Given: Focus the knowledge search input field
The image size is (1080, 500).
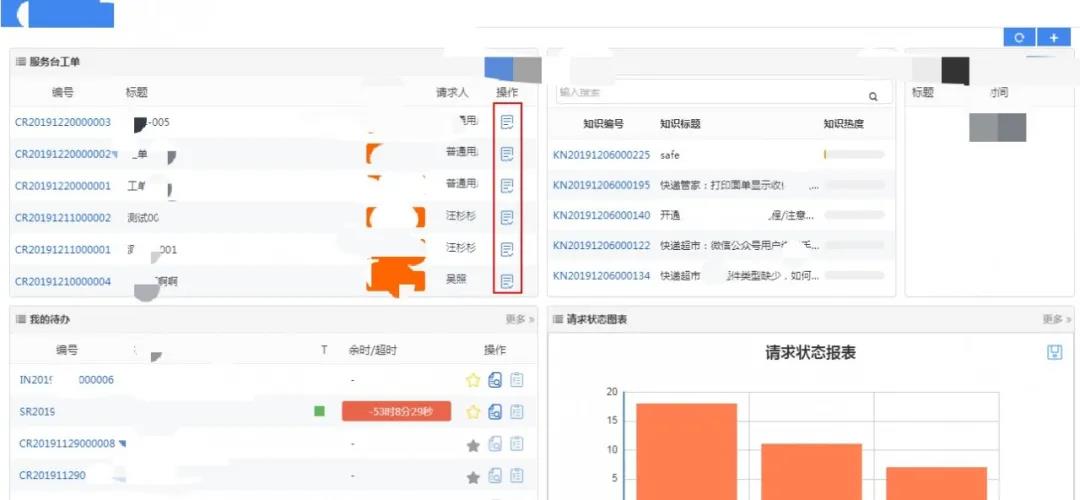Looking at the screenshot, I should point(723,93).
